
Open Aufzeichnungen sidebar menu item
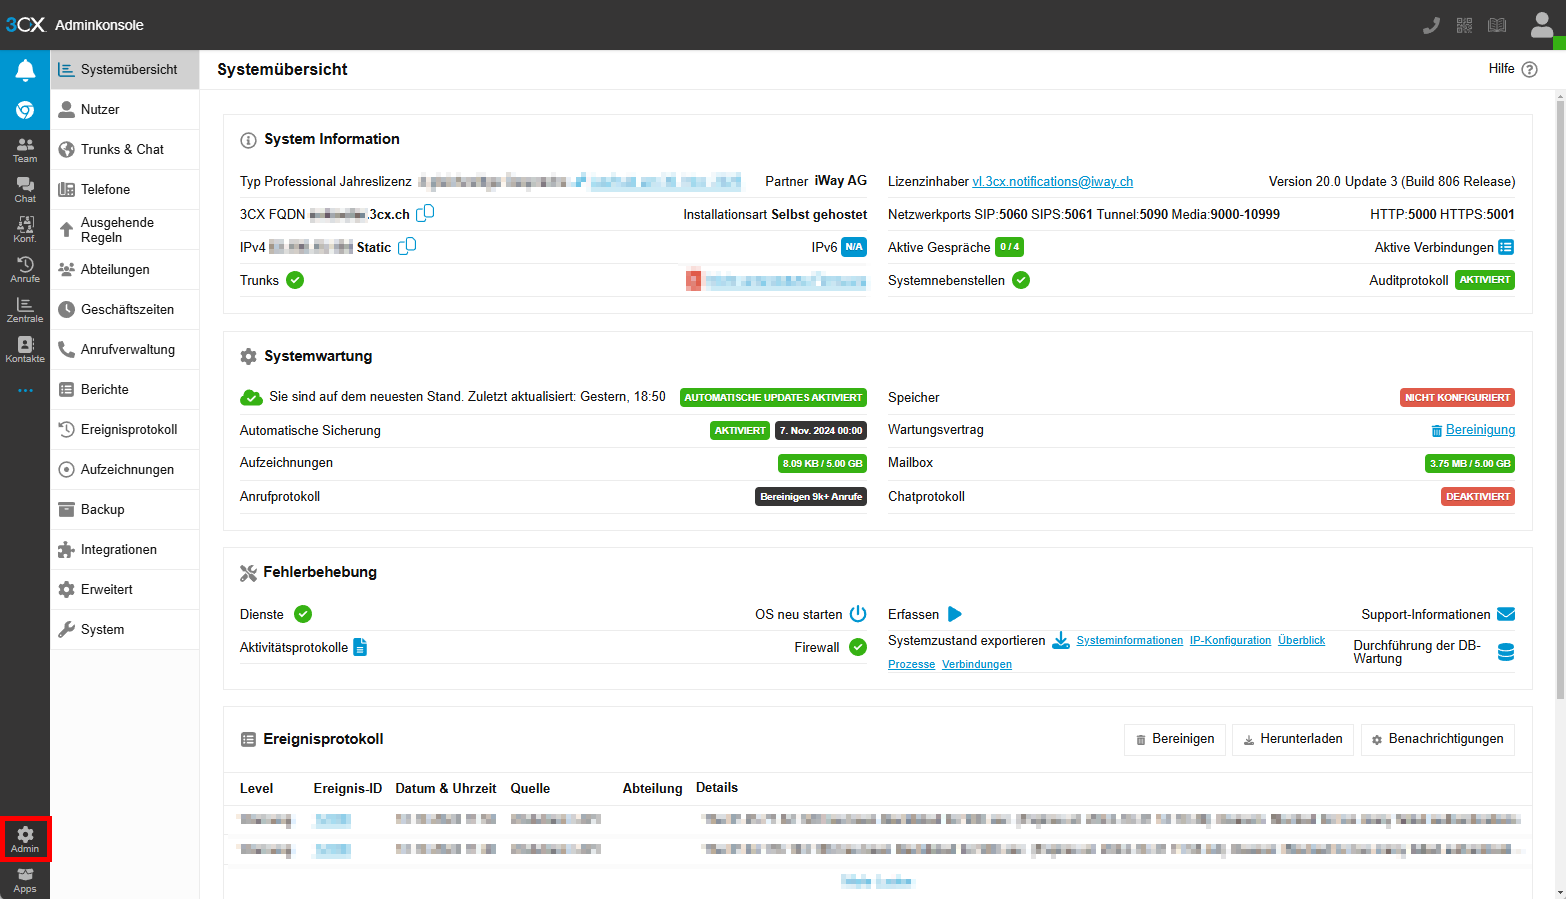(x=125, y=470)
